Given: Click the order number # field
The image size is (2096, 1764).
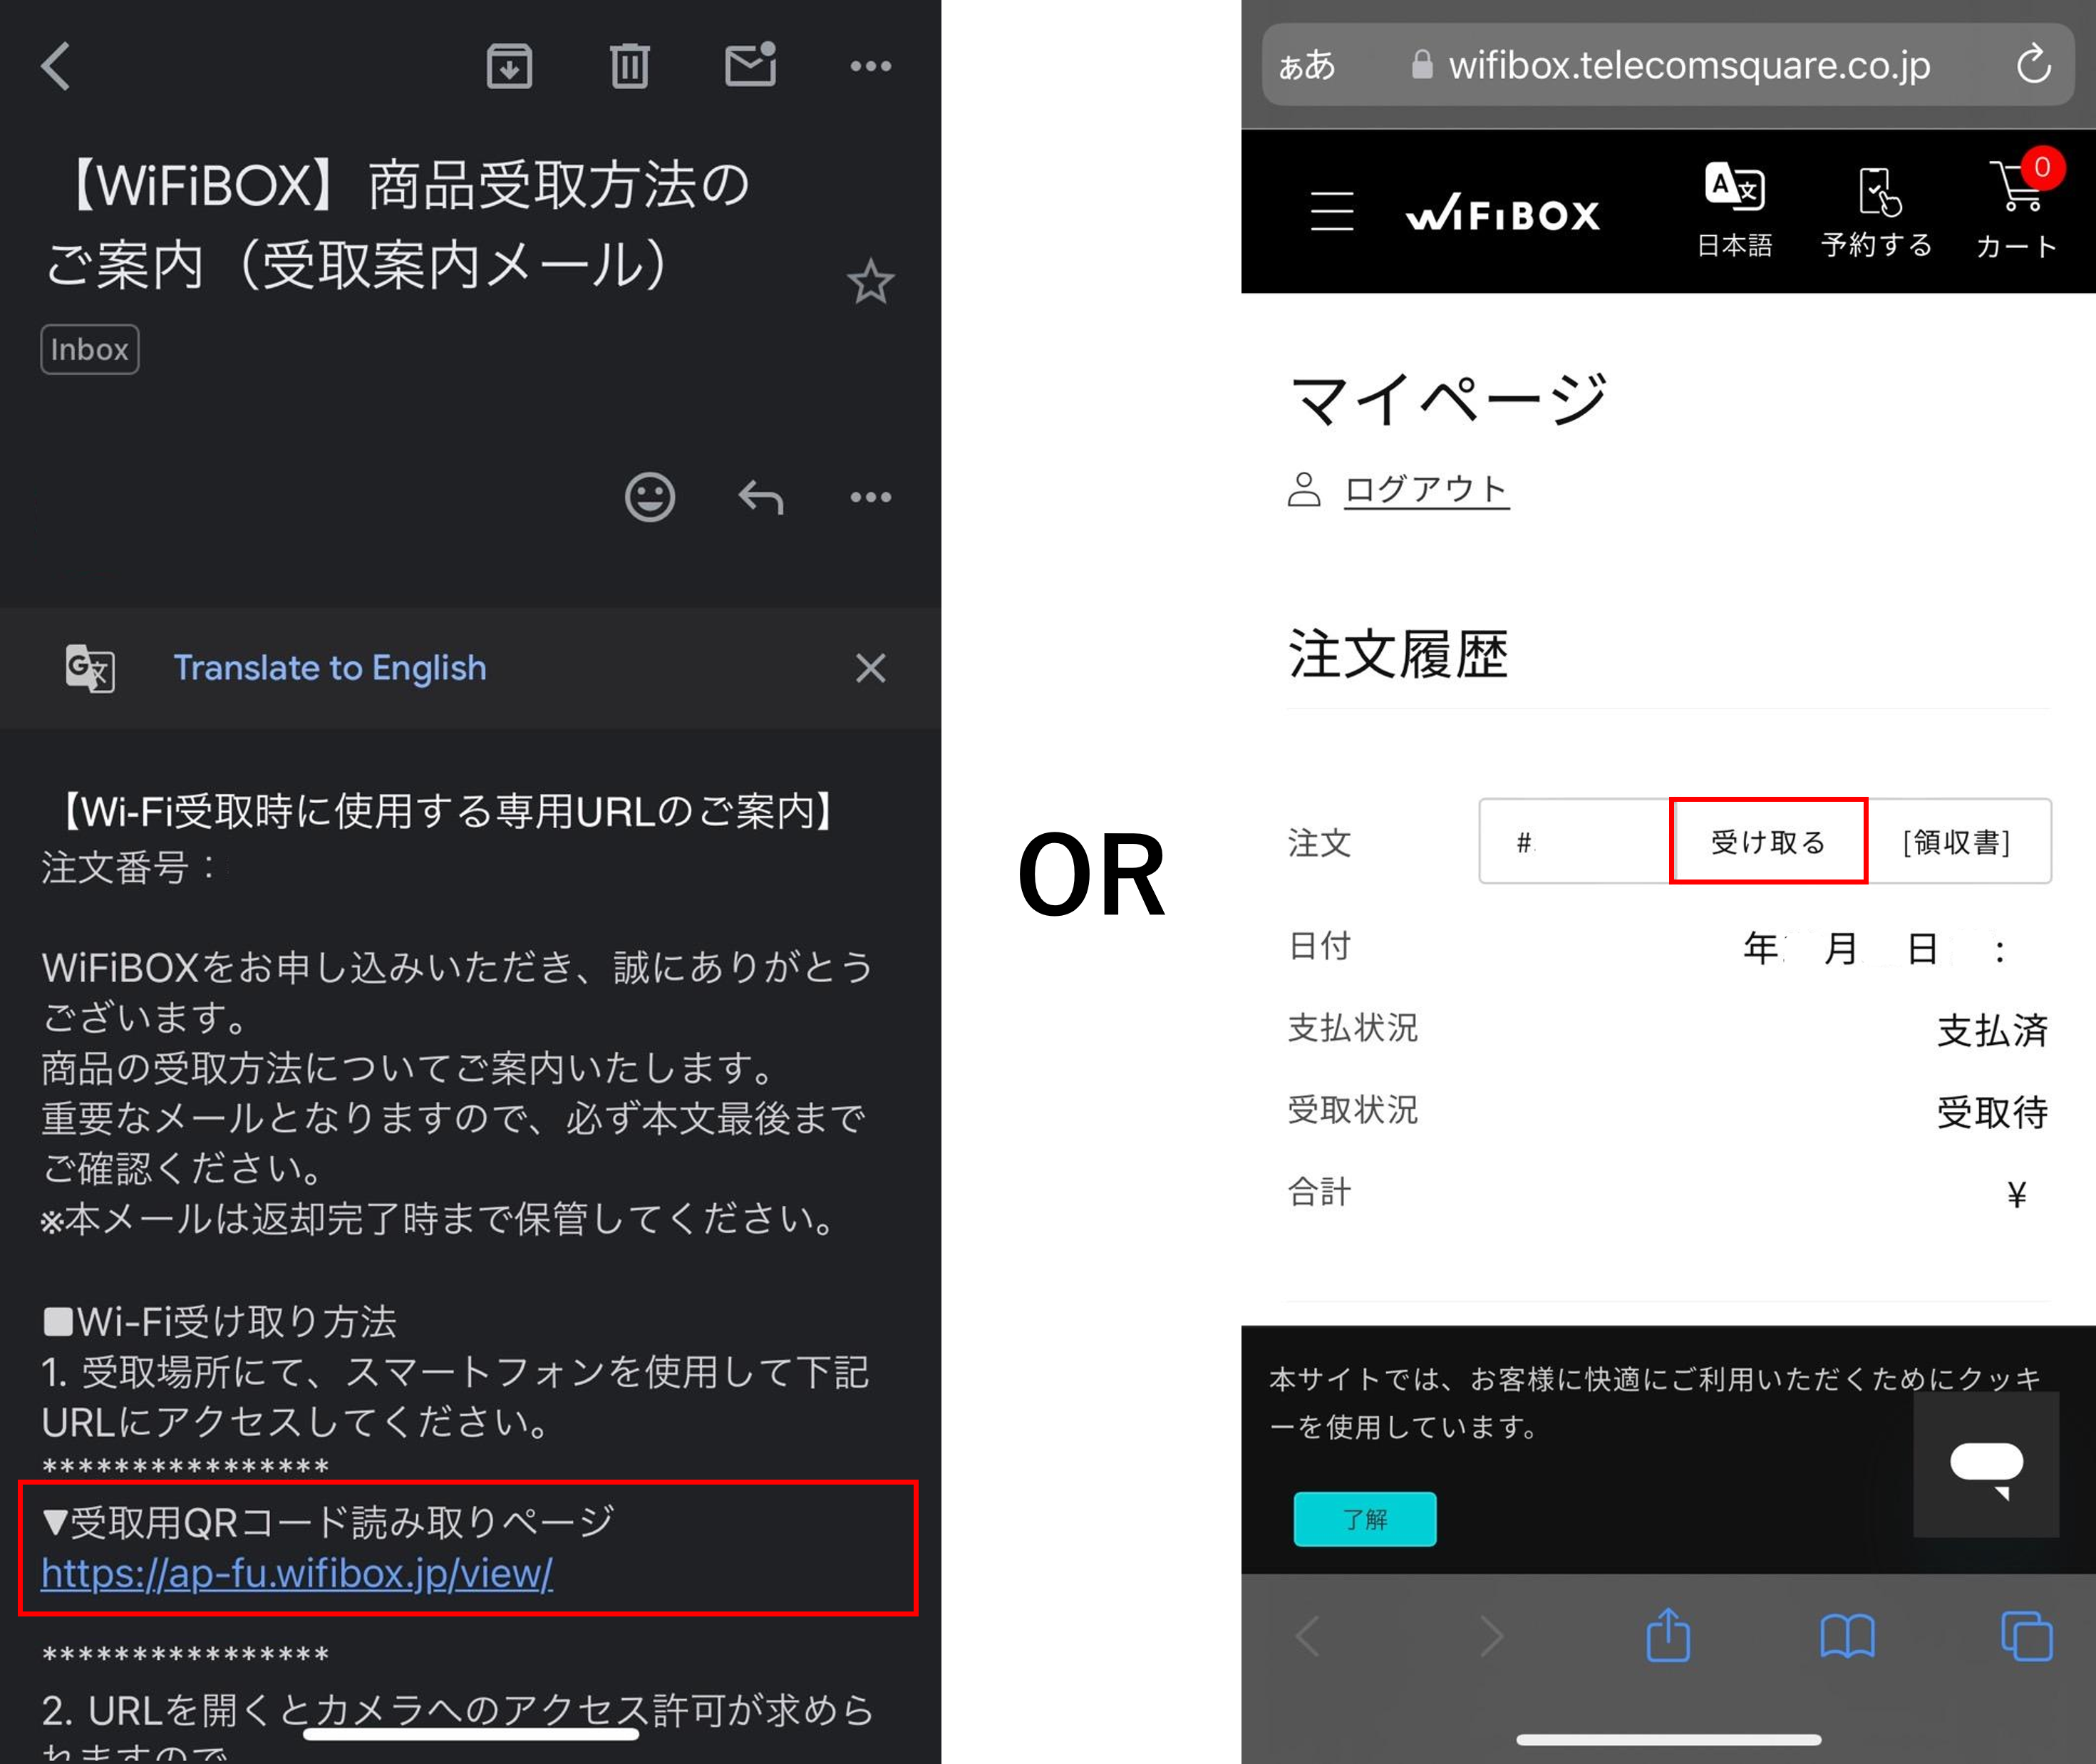Looking at the screenshot, I should pos(1575,841).
